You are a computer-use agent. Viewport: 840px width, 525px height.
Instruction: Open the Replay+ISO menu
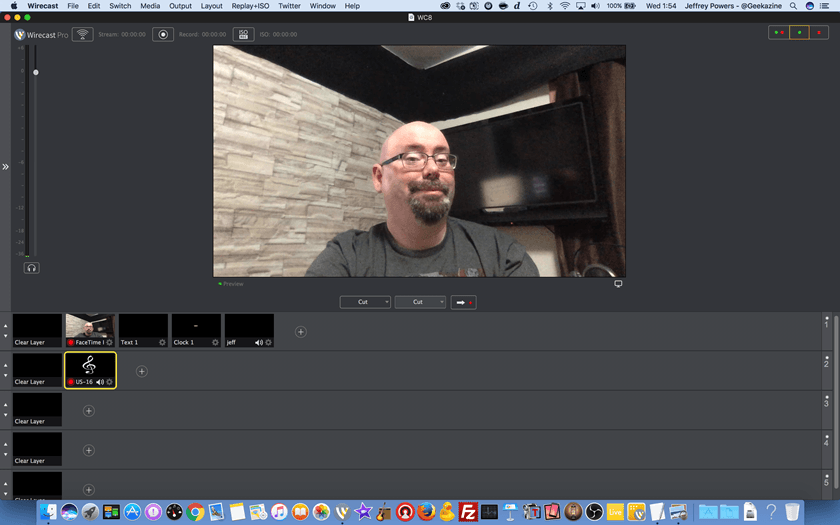point(250,6)
